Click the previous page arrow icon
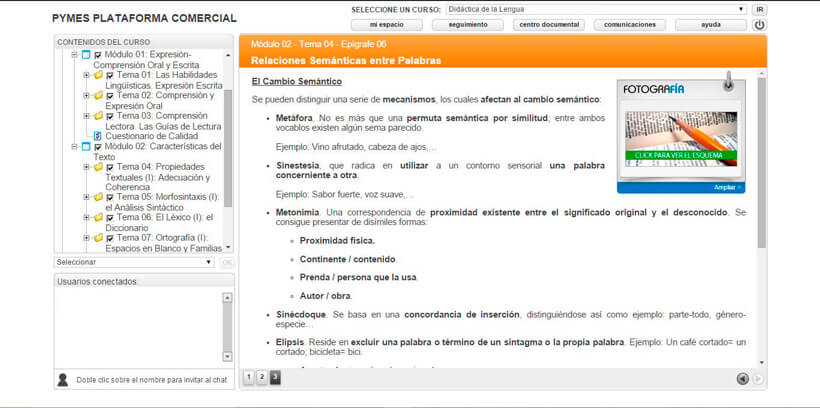Viewport: 820px width, 408px height. coord(743,379)
